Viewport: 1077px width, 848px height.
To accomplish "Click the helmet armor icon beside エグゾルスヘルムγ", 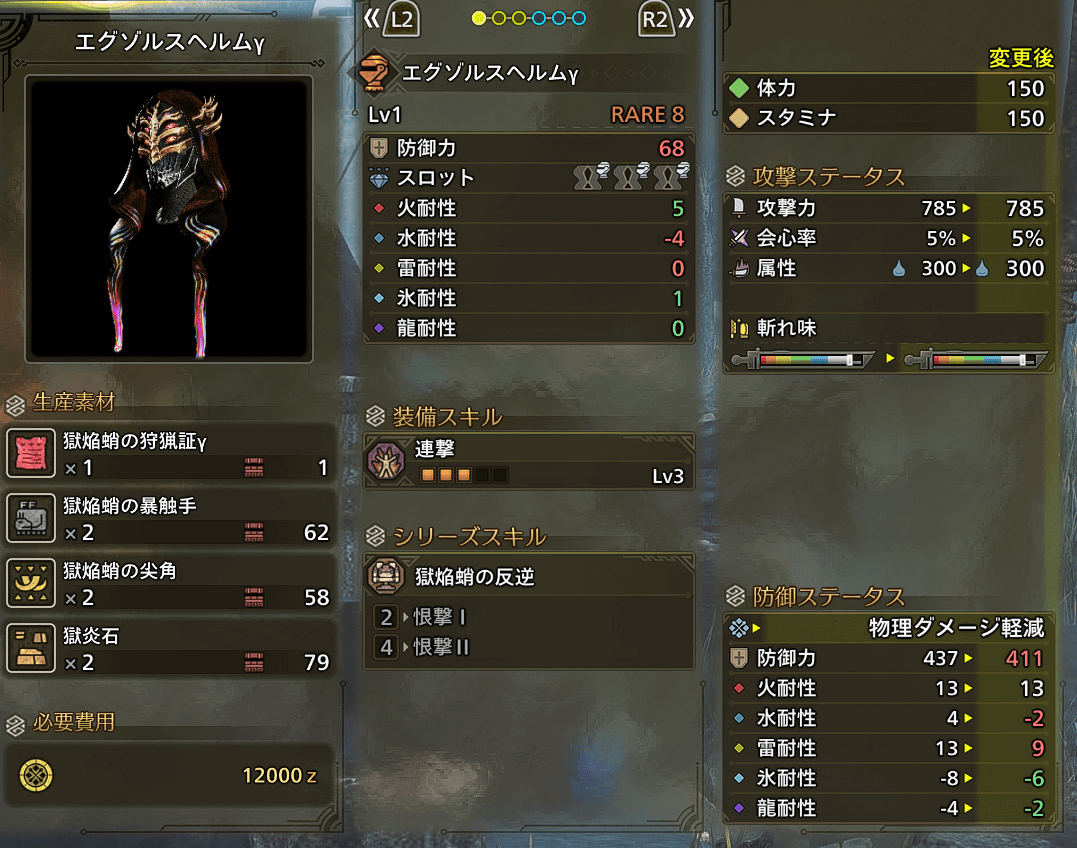I will pos(375,72).
